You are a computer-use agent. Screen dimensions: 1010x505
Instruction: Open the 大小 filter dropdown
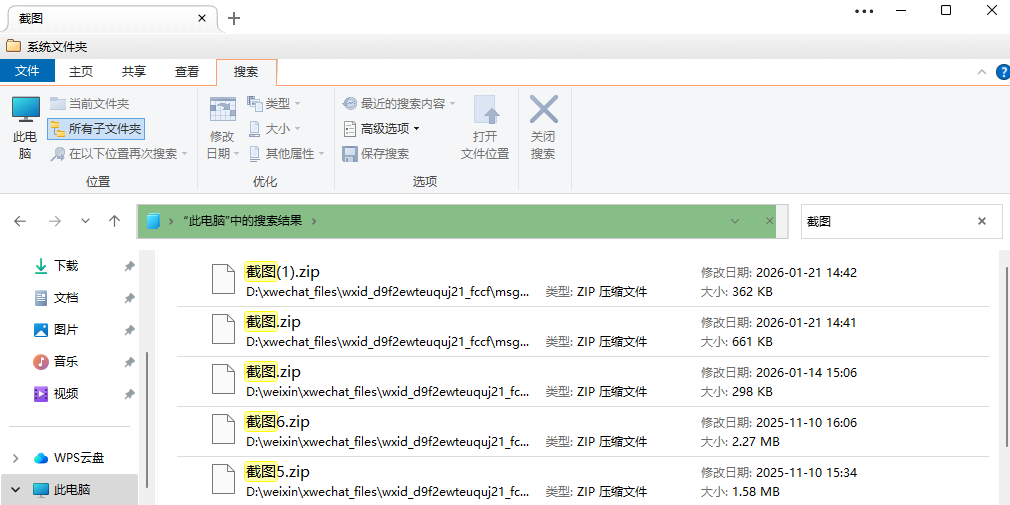pos(274,129)
